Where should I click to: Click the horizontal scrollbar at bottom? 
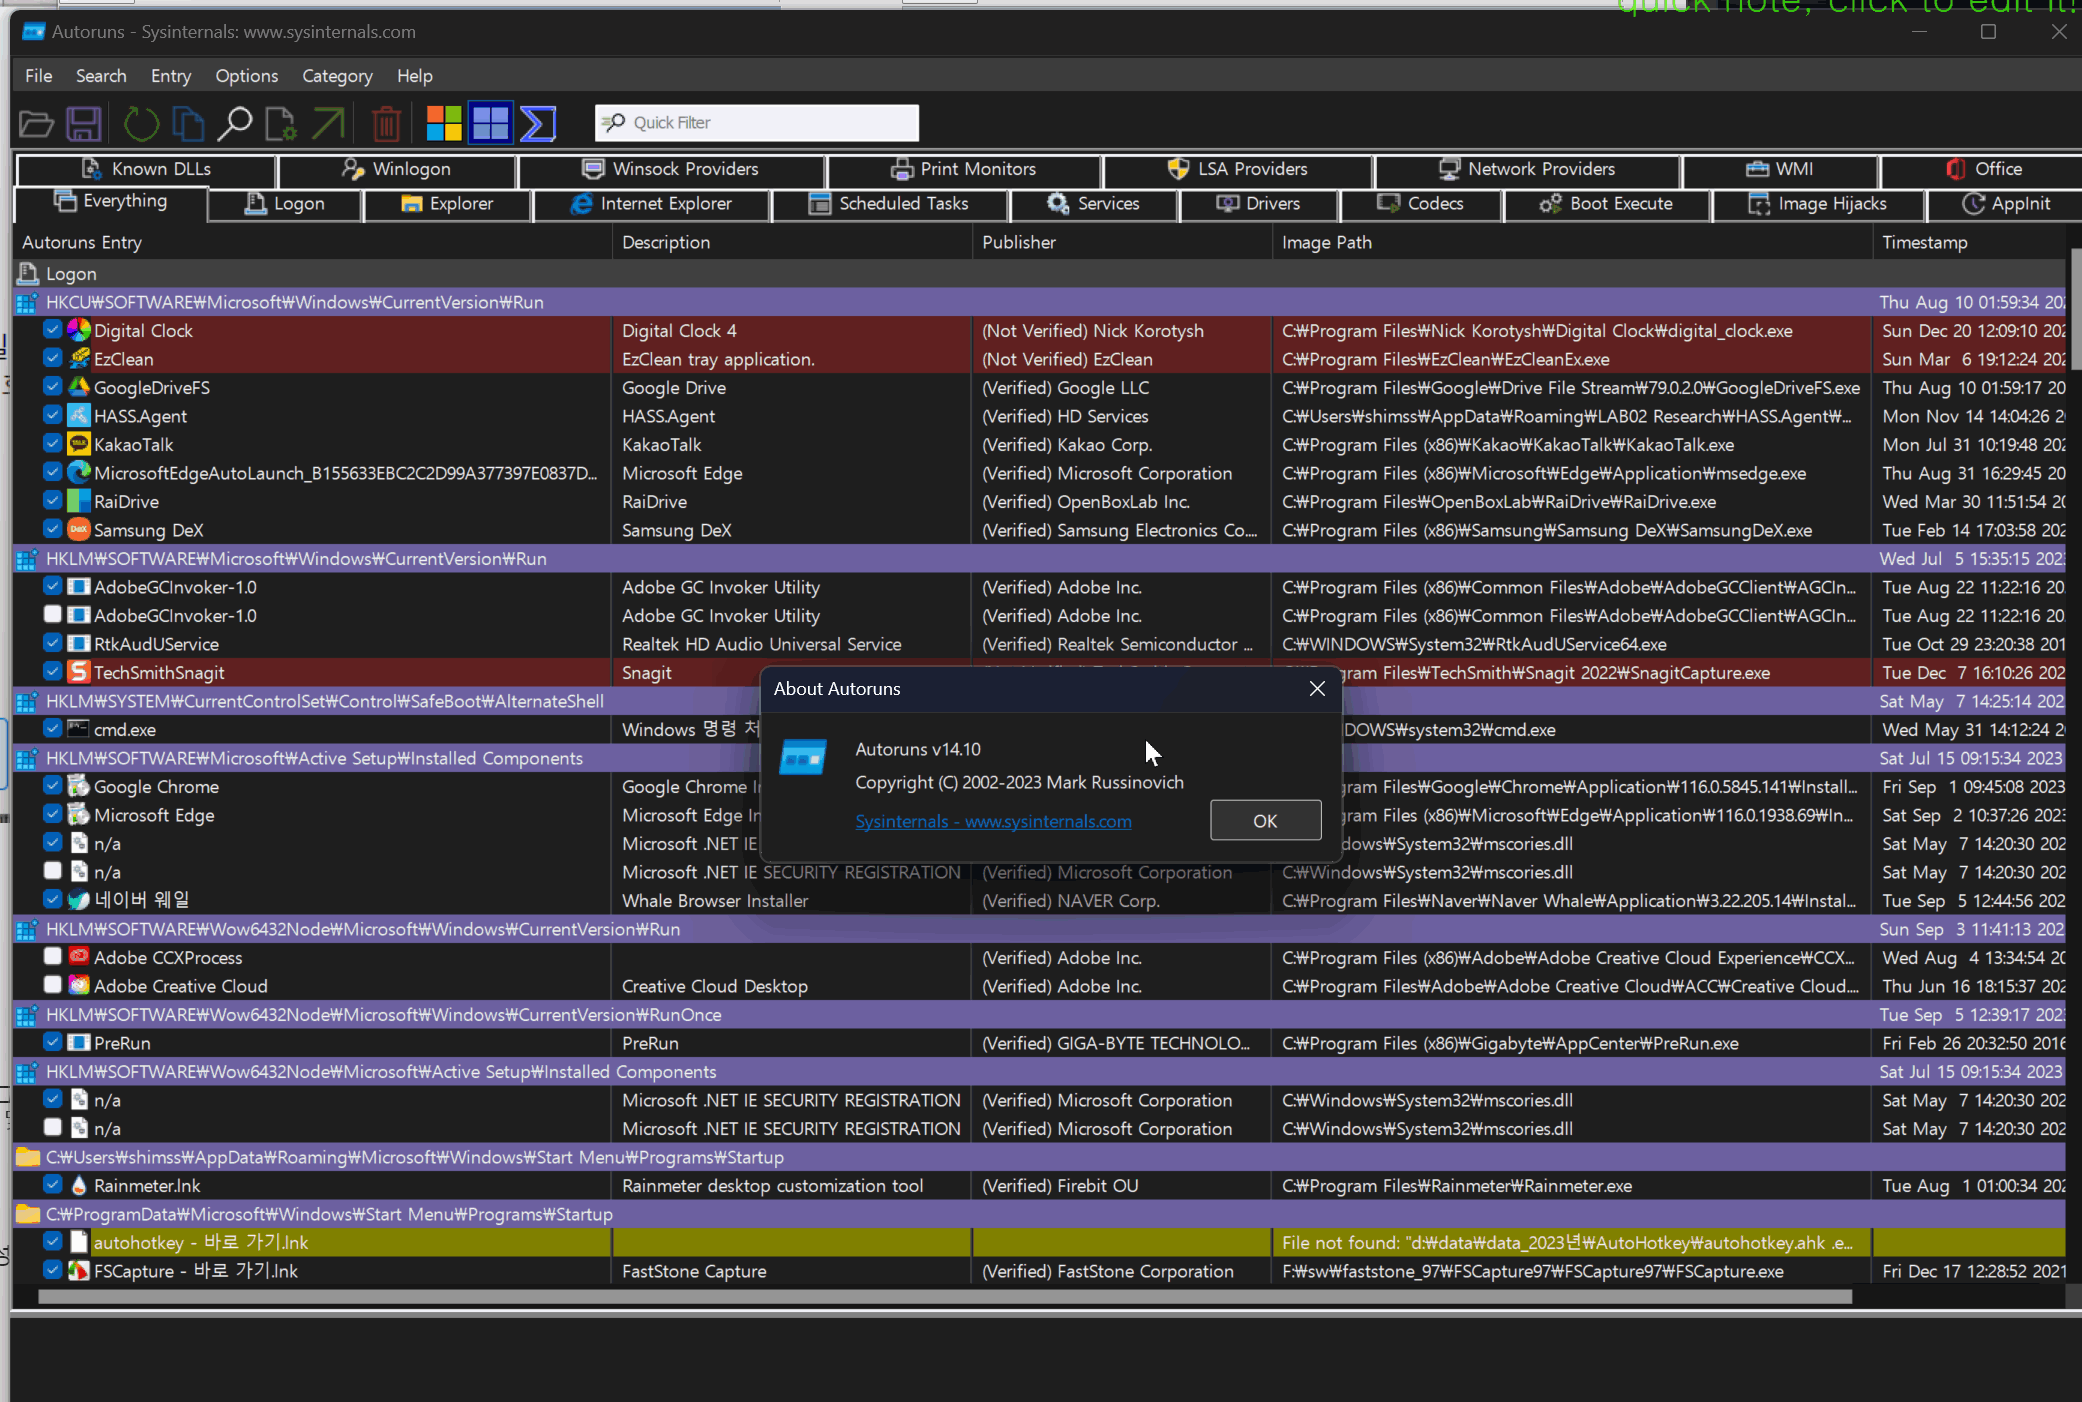click(945, 1297)
